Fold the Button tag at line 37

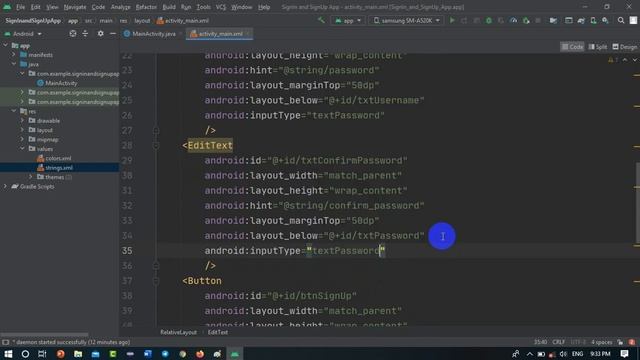pyautogui.click(x=156, y=281)
